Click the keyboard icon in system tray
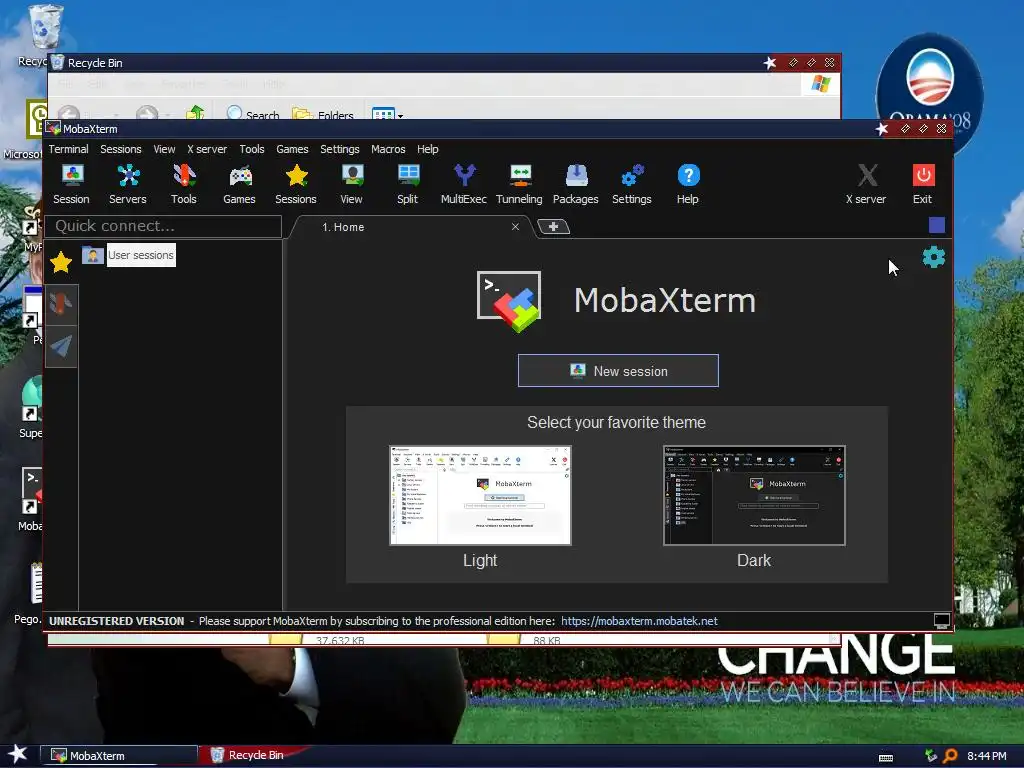This screenshot has height=768, width=1024. coord(886,758)
